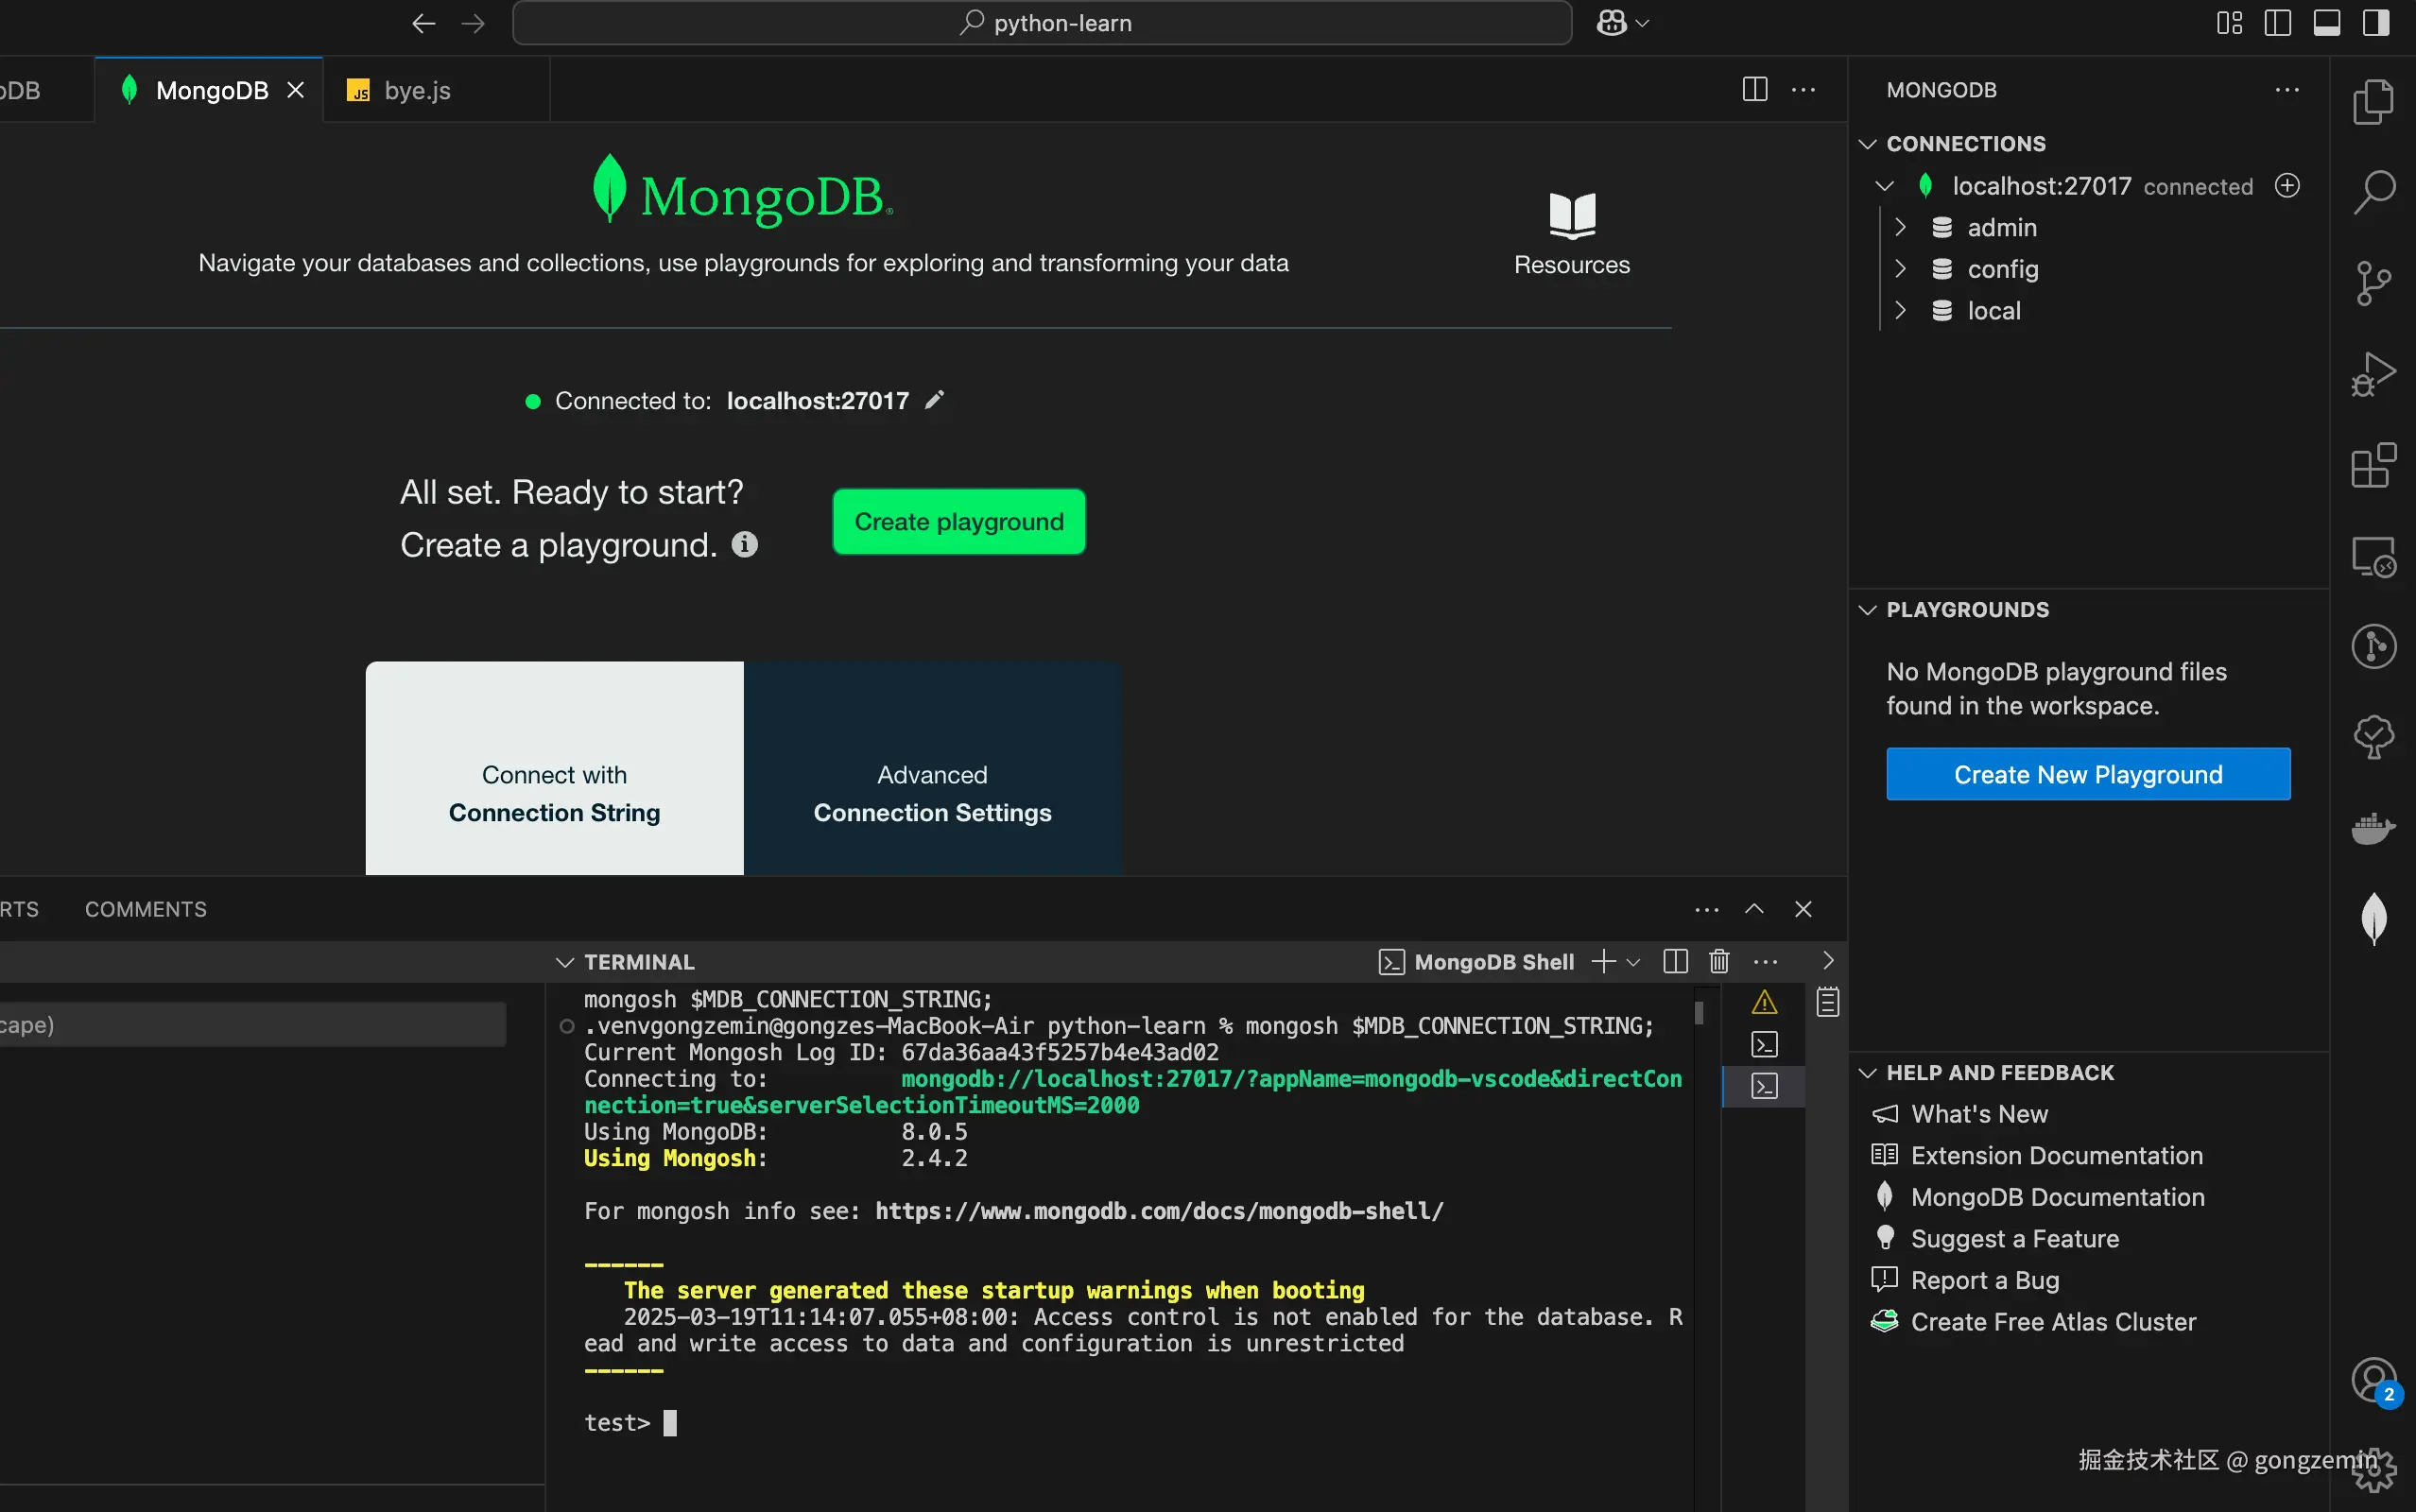Collapse the localhost:27017 connection tree
Viewport: 2416px width, 1512px height.
[1884, 186]
